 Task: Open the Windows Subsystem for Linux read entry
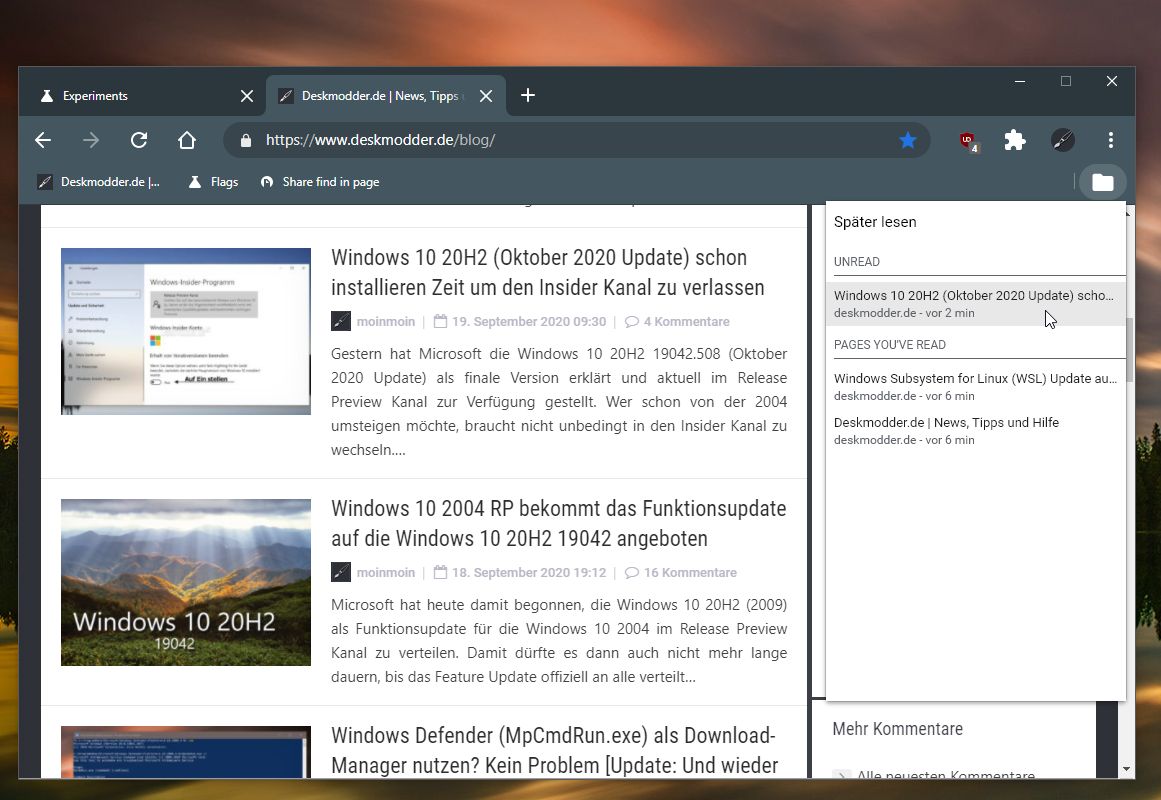coord(976,387)
